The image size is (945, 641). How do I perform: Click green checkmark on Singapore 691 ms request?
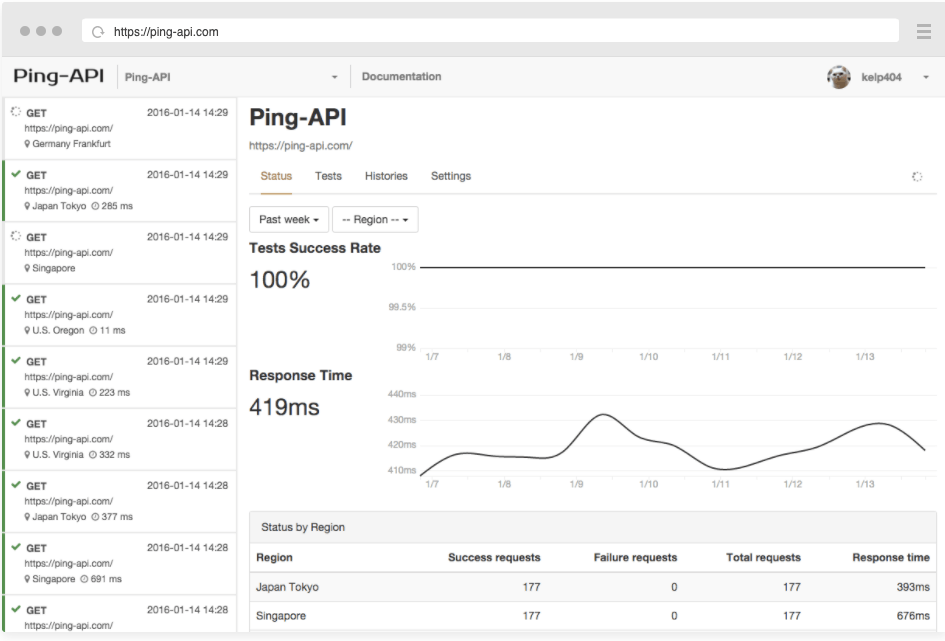[x=16, y=546]
